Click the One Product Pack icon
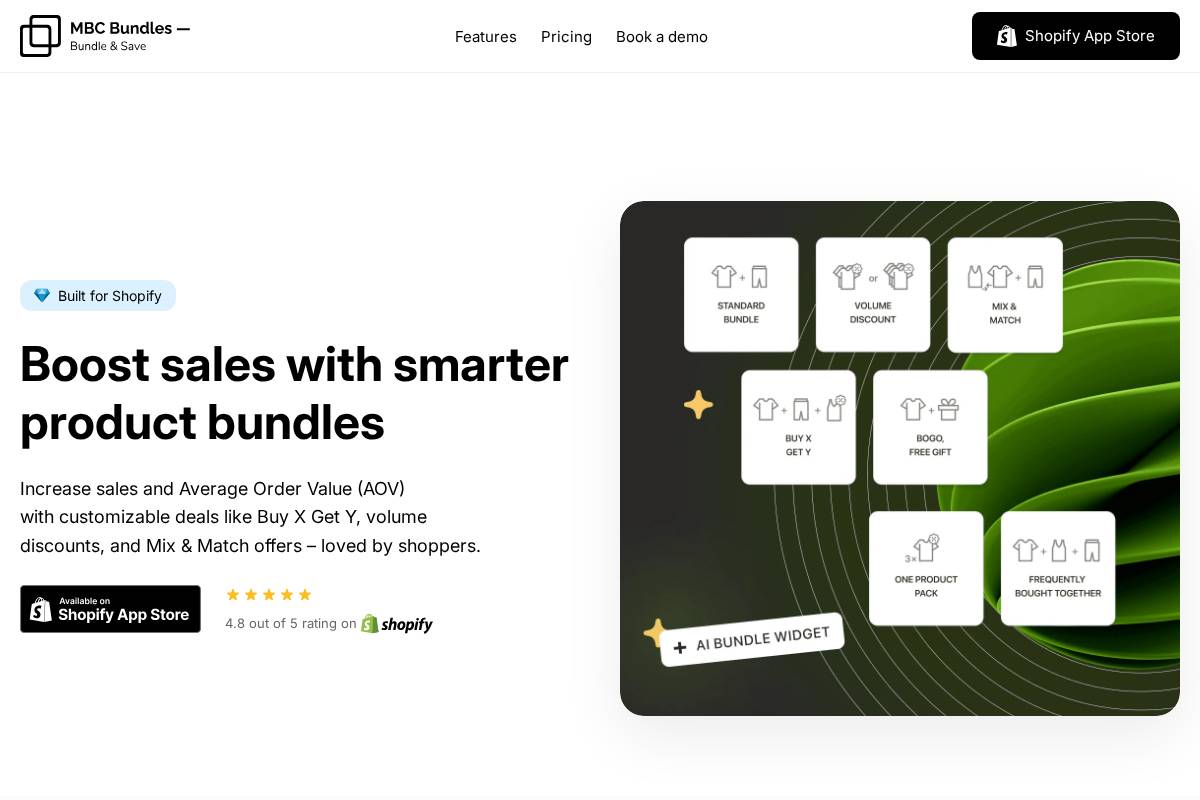This screenshot has height=800, width=1200. pyautogui.click(x=926, y=550)
